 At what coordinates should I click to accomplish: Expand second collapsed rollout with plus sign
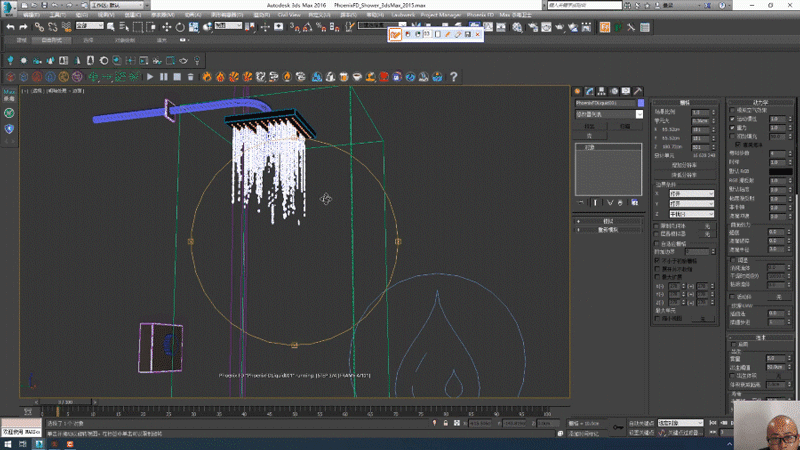point(578,230)
